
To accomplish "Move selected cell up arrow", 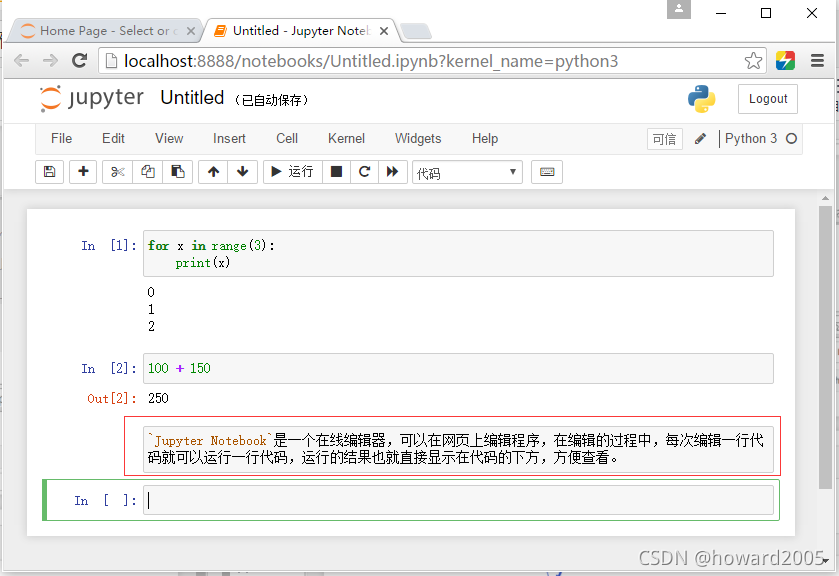I will point(213,172).
